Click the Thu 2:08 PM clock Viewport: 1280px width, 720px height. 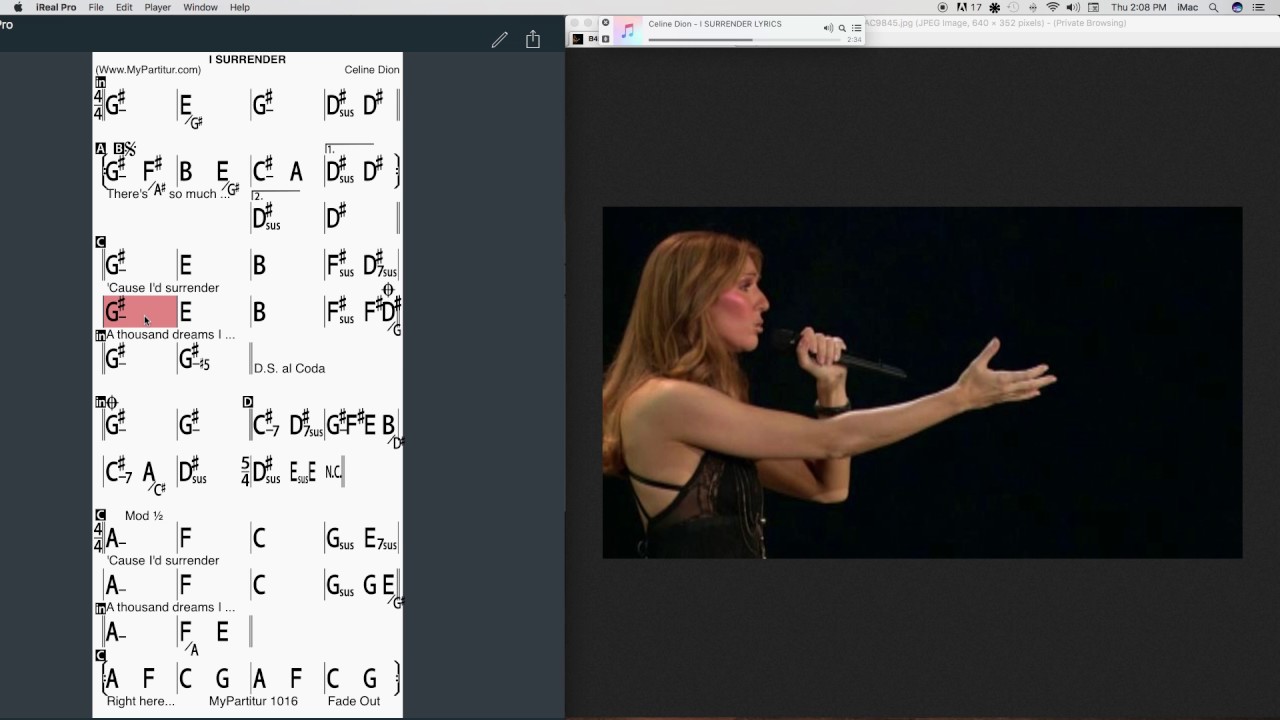tap(1138, 7)
